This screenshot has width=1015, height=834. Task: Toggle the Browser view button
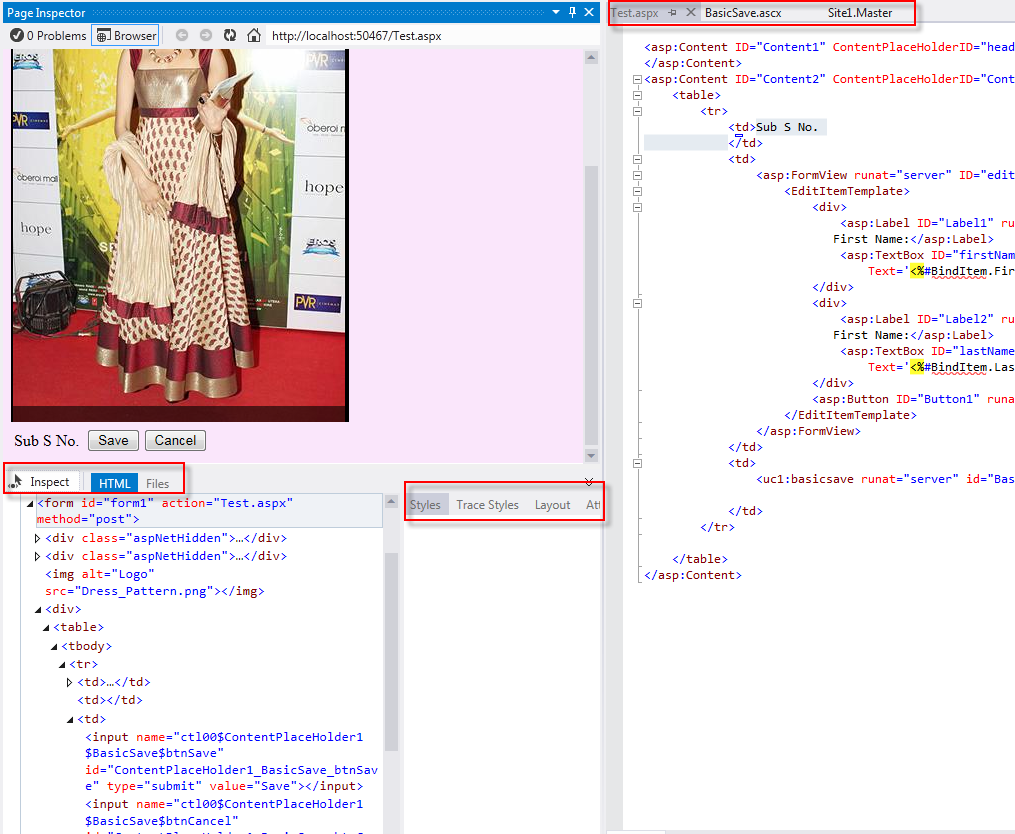[126, 36]
